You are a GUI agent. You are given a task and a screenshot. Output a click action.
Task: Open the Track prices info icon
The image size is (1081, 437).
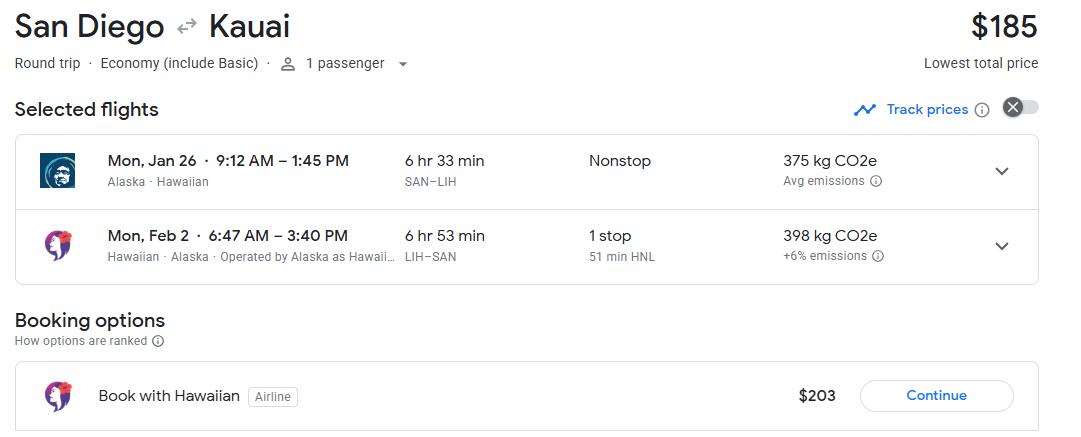[982, 110]
